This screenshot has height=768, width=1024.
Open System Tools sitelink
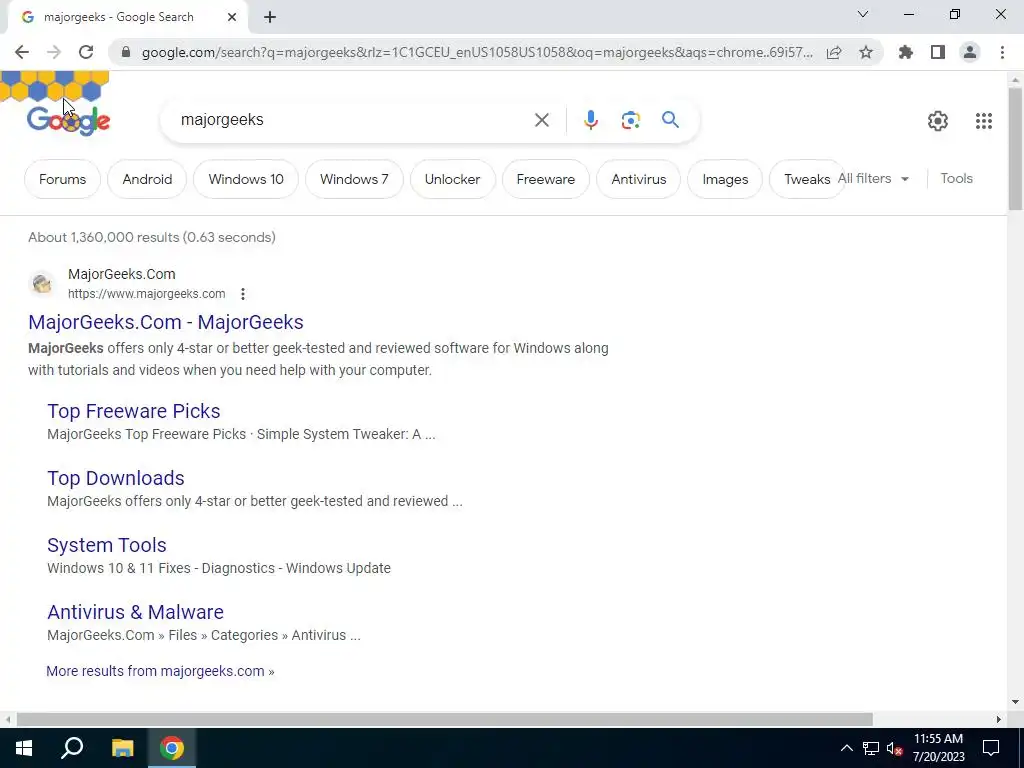coord(106,545)
